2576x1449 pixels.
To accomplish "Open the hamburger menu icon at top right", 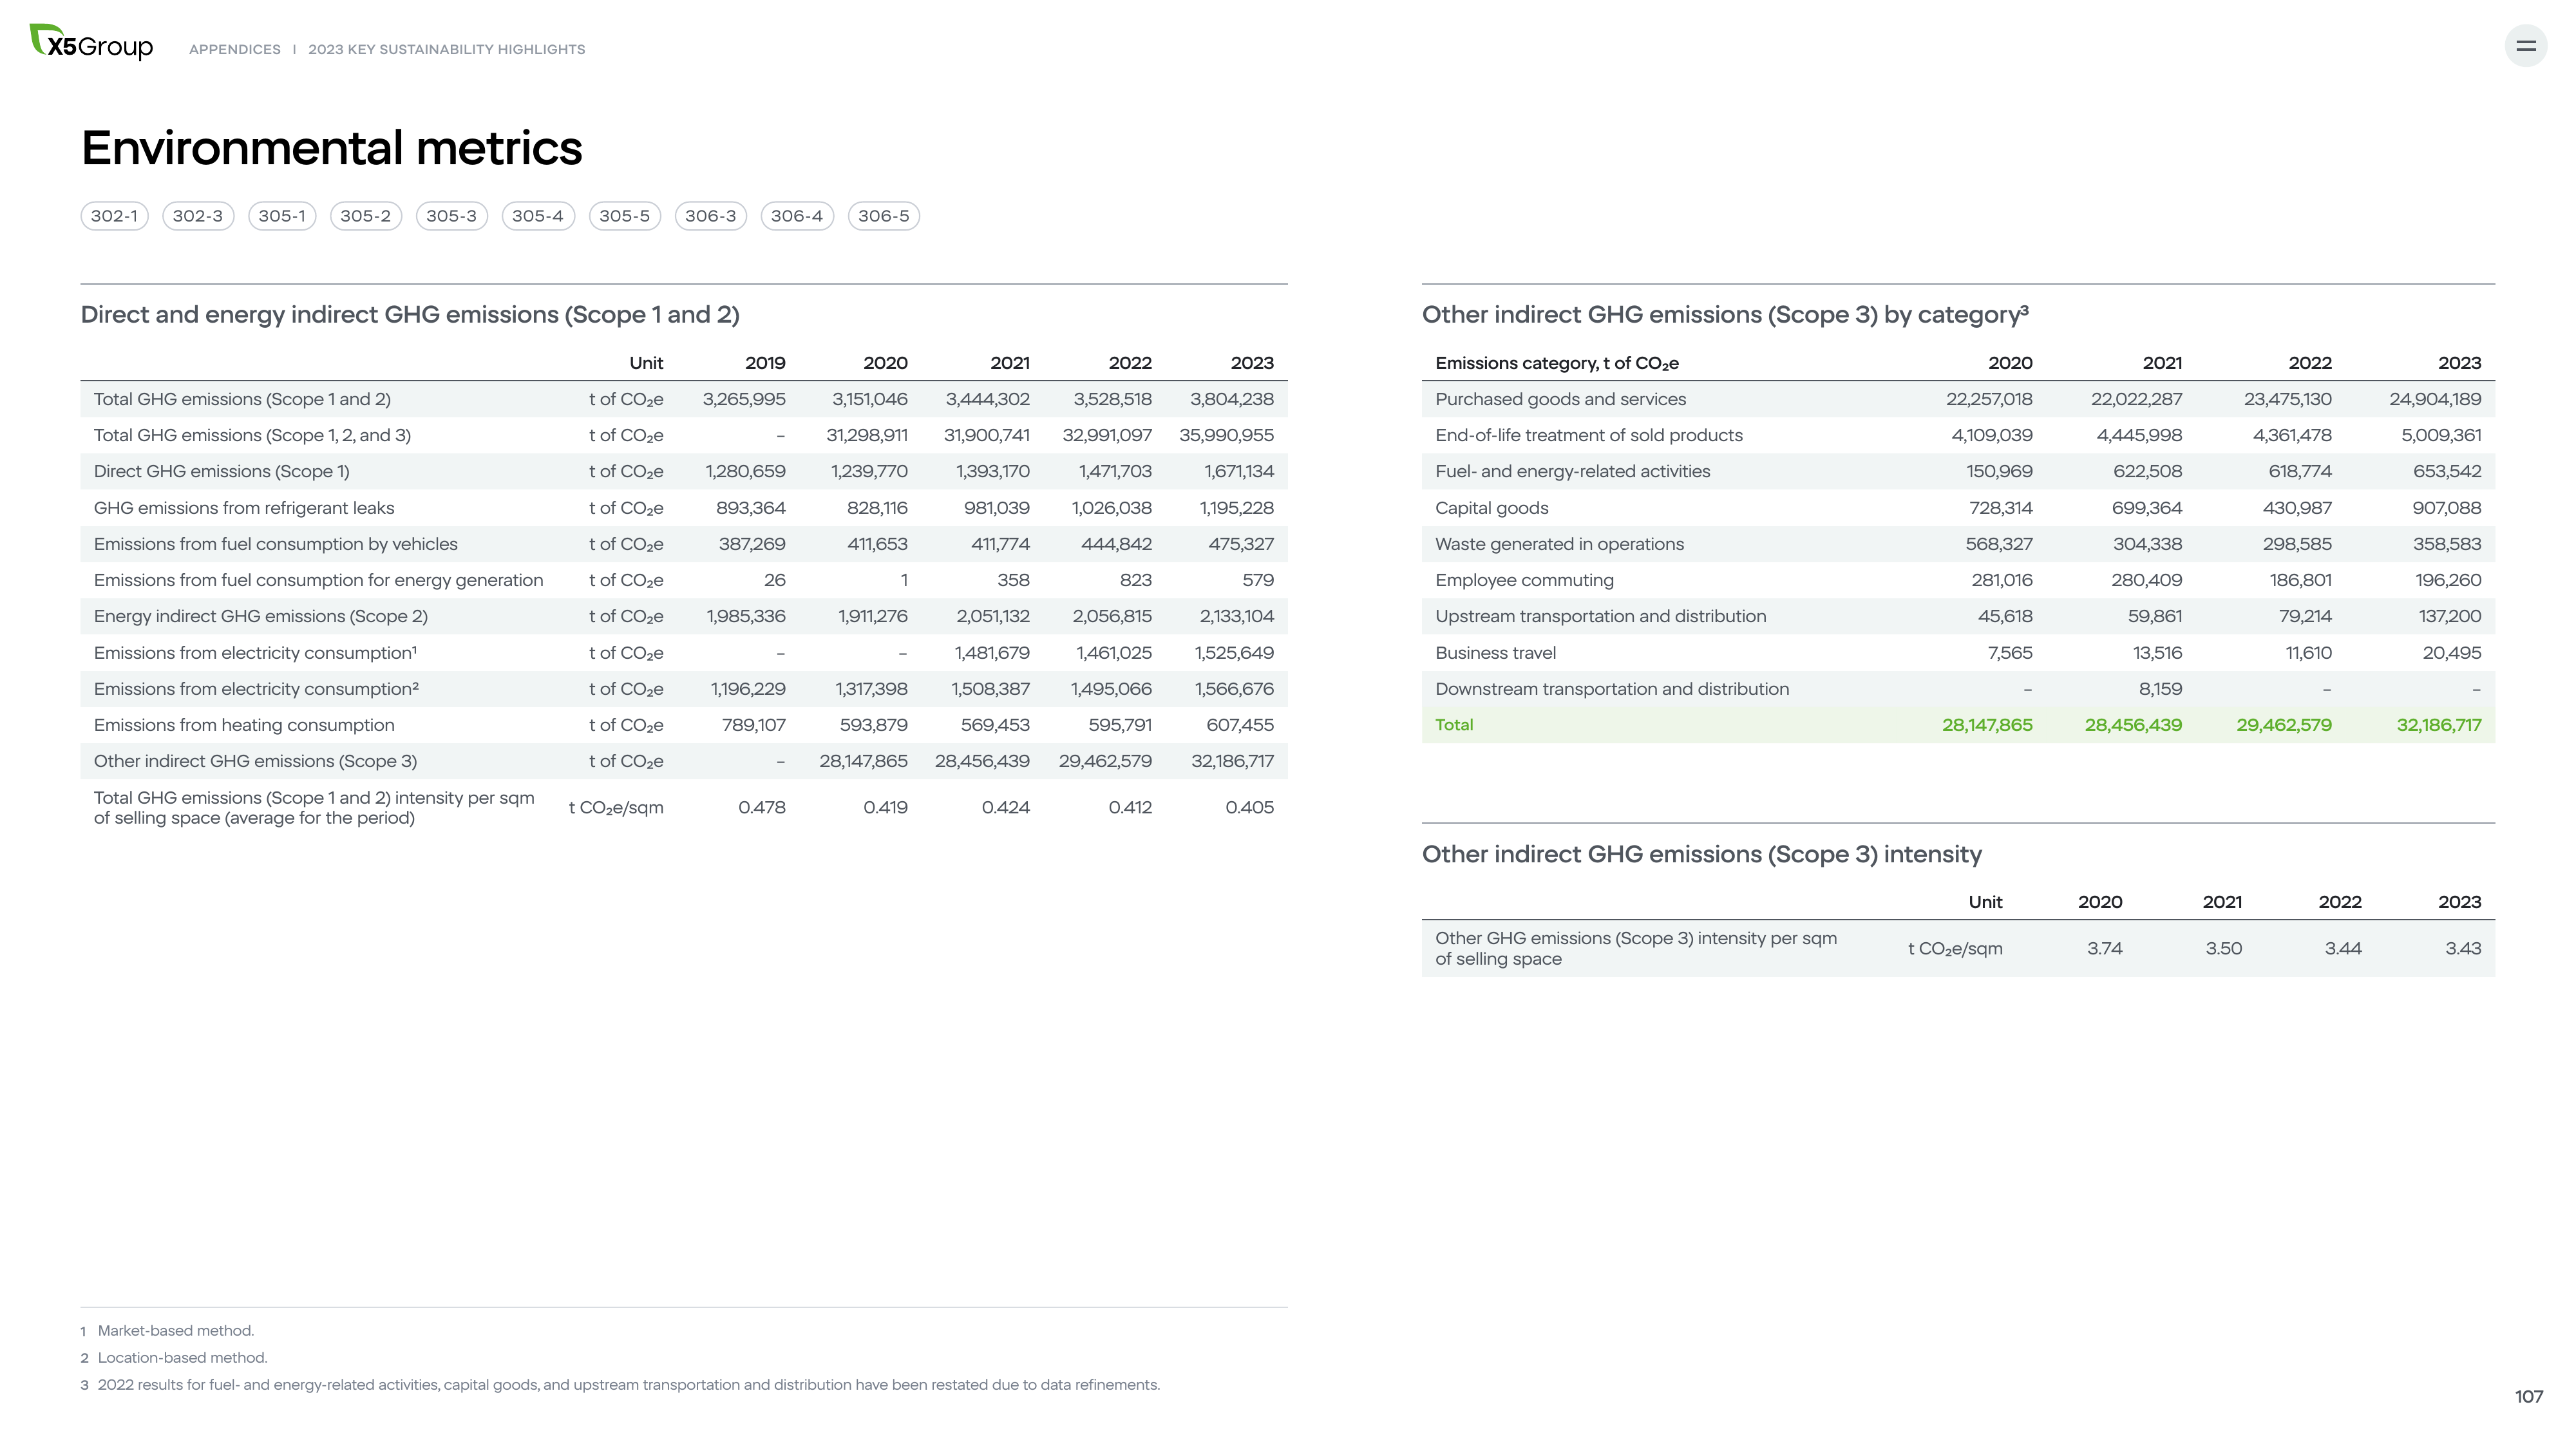I will point(2525,46).
